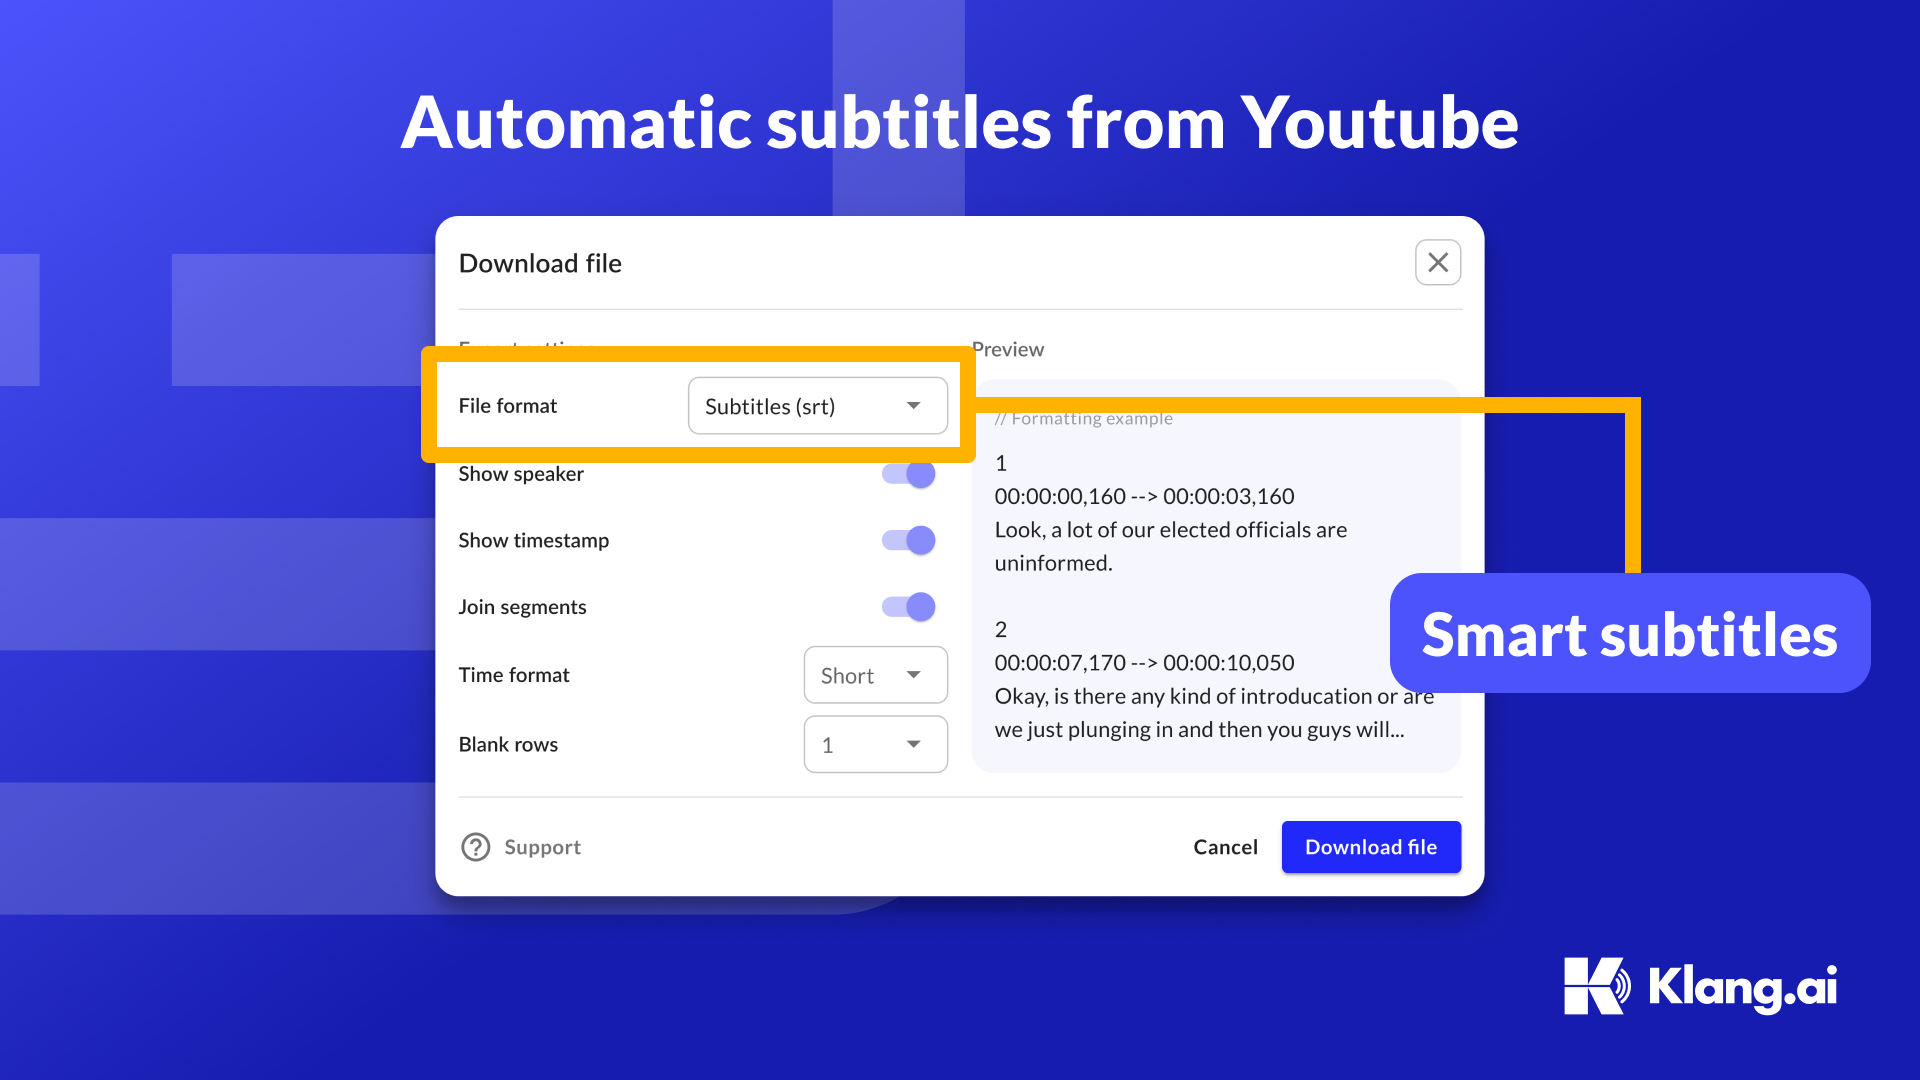1920x1080 pixels.
Task: Click the Cancel button
Action: tap(1226, 847)
